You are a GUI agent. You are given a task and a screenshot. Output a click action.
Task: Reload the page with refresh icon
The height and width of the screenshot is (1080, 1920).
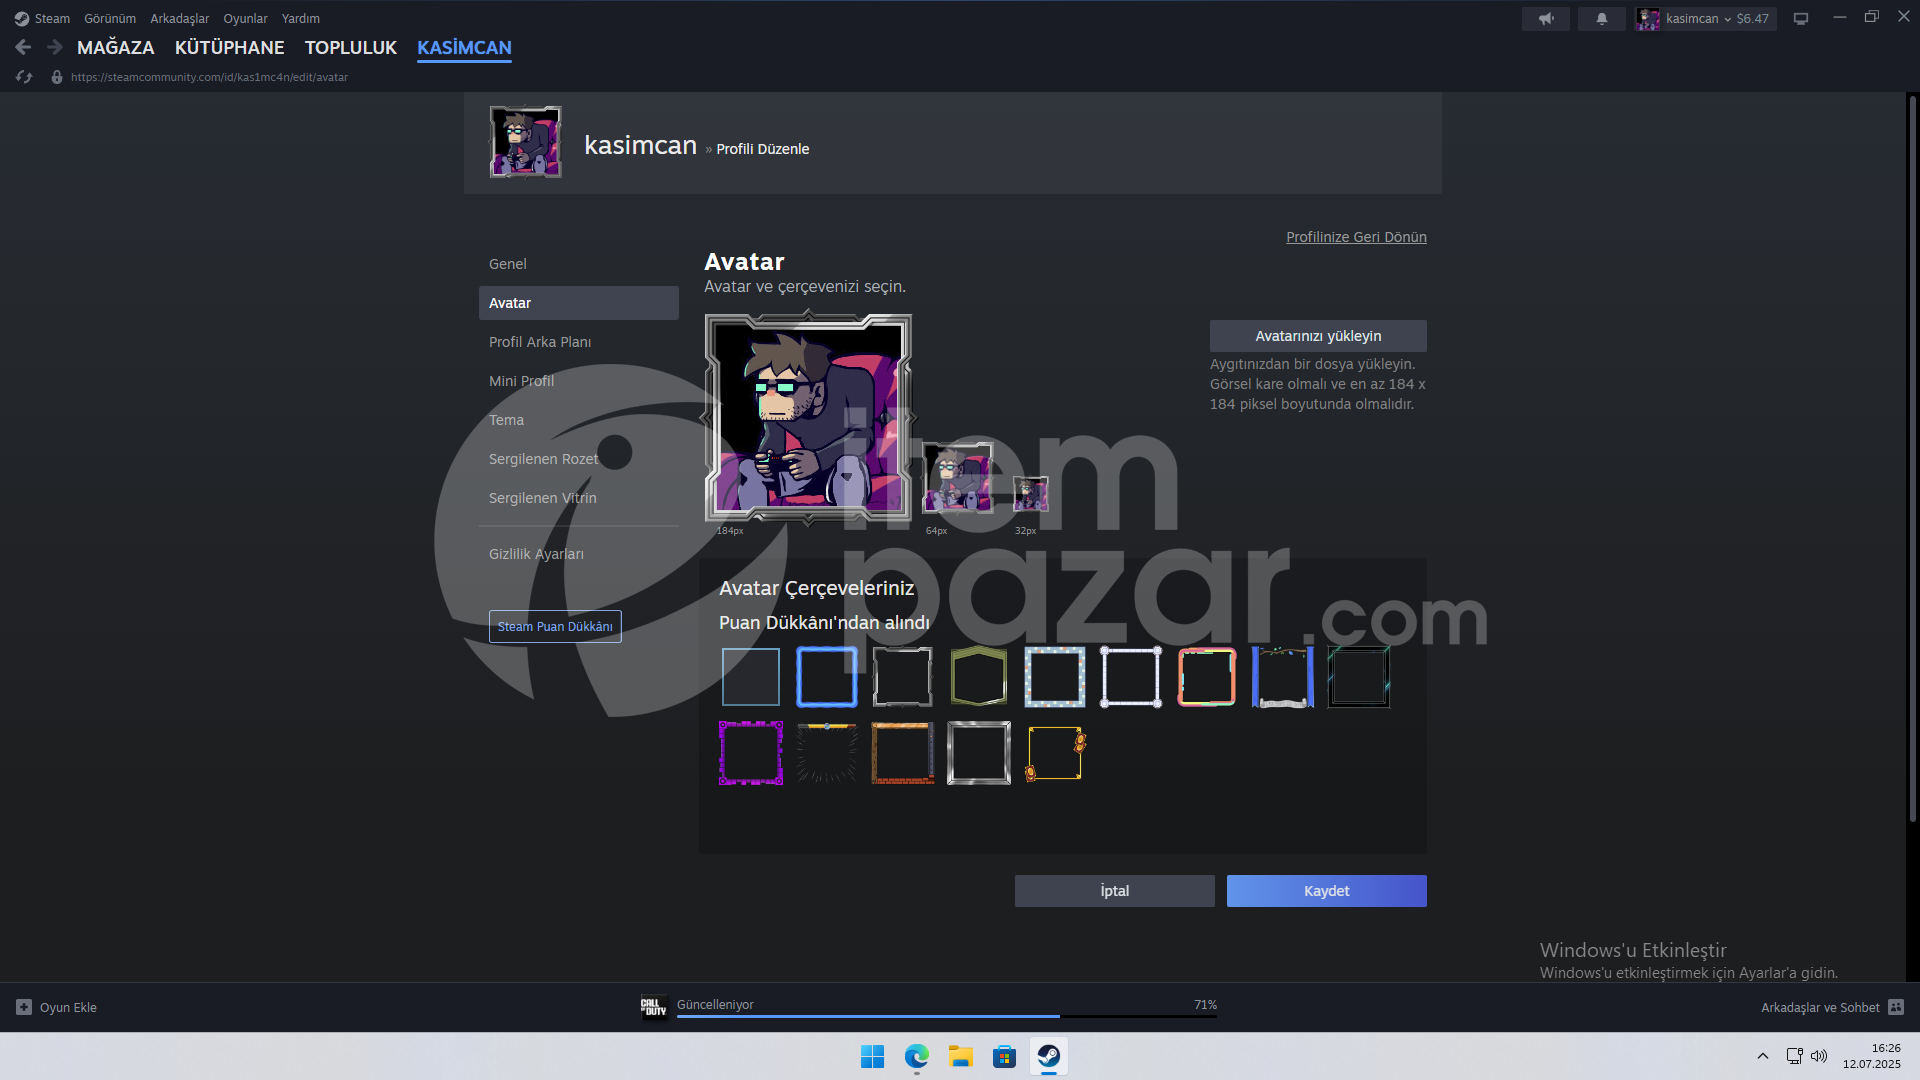point(24,77)
